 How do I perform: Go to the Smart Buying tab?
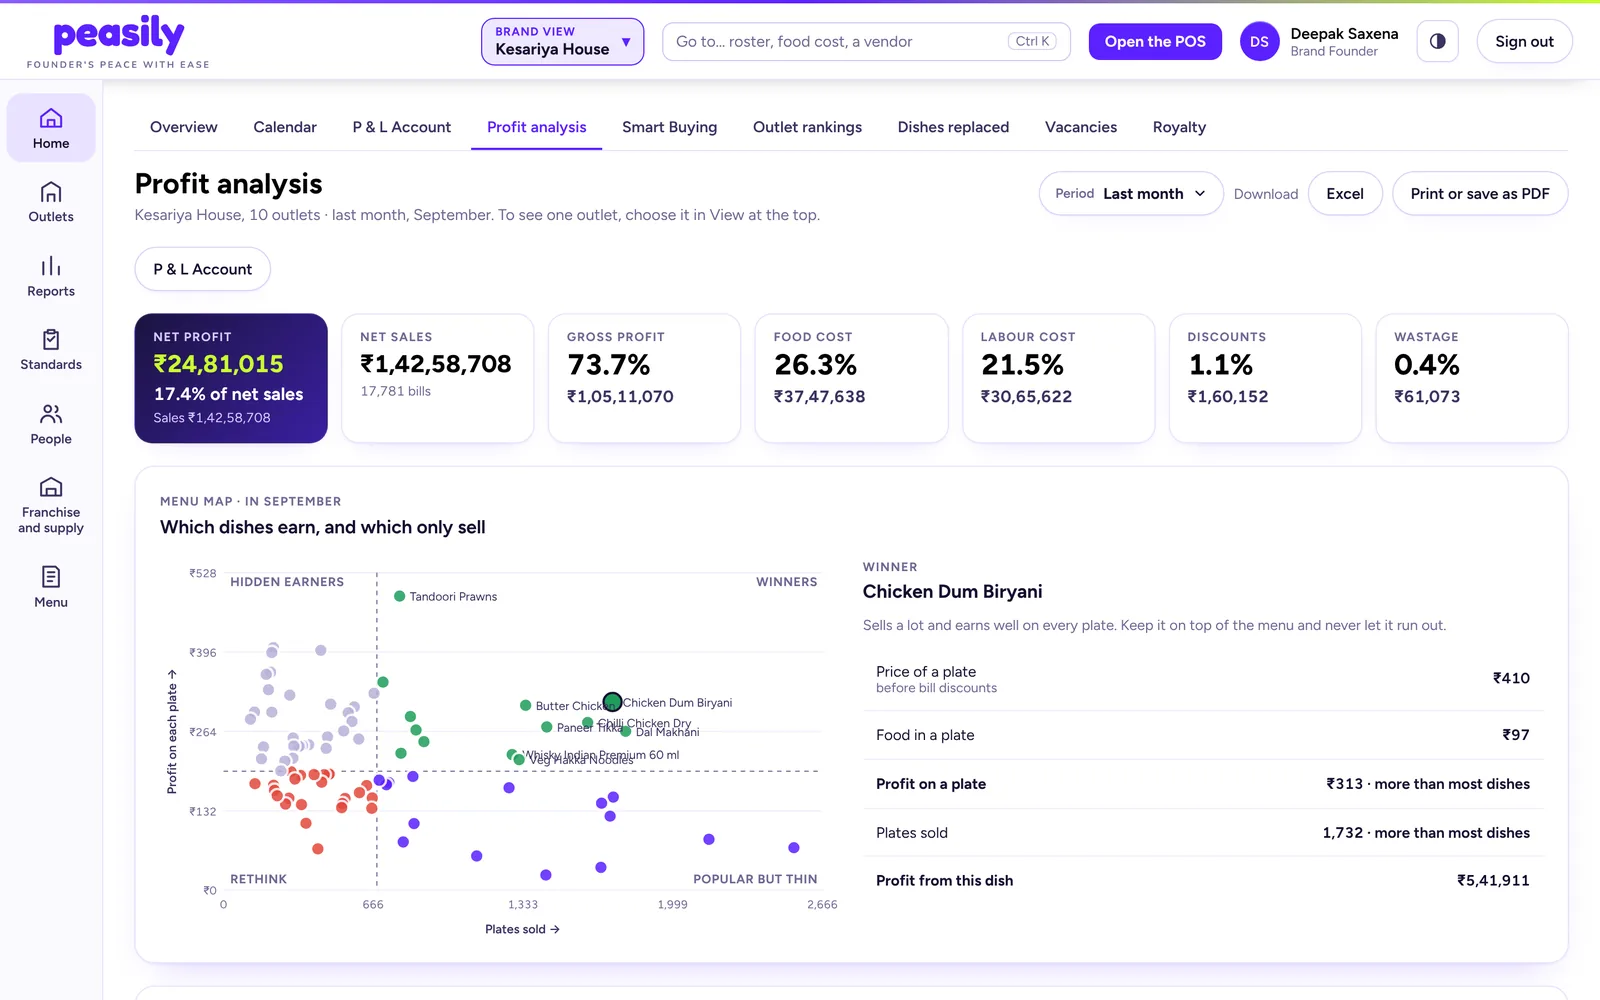click(670, 127)
